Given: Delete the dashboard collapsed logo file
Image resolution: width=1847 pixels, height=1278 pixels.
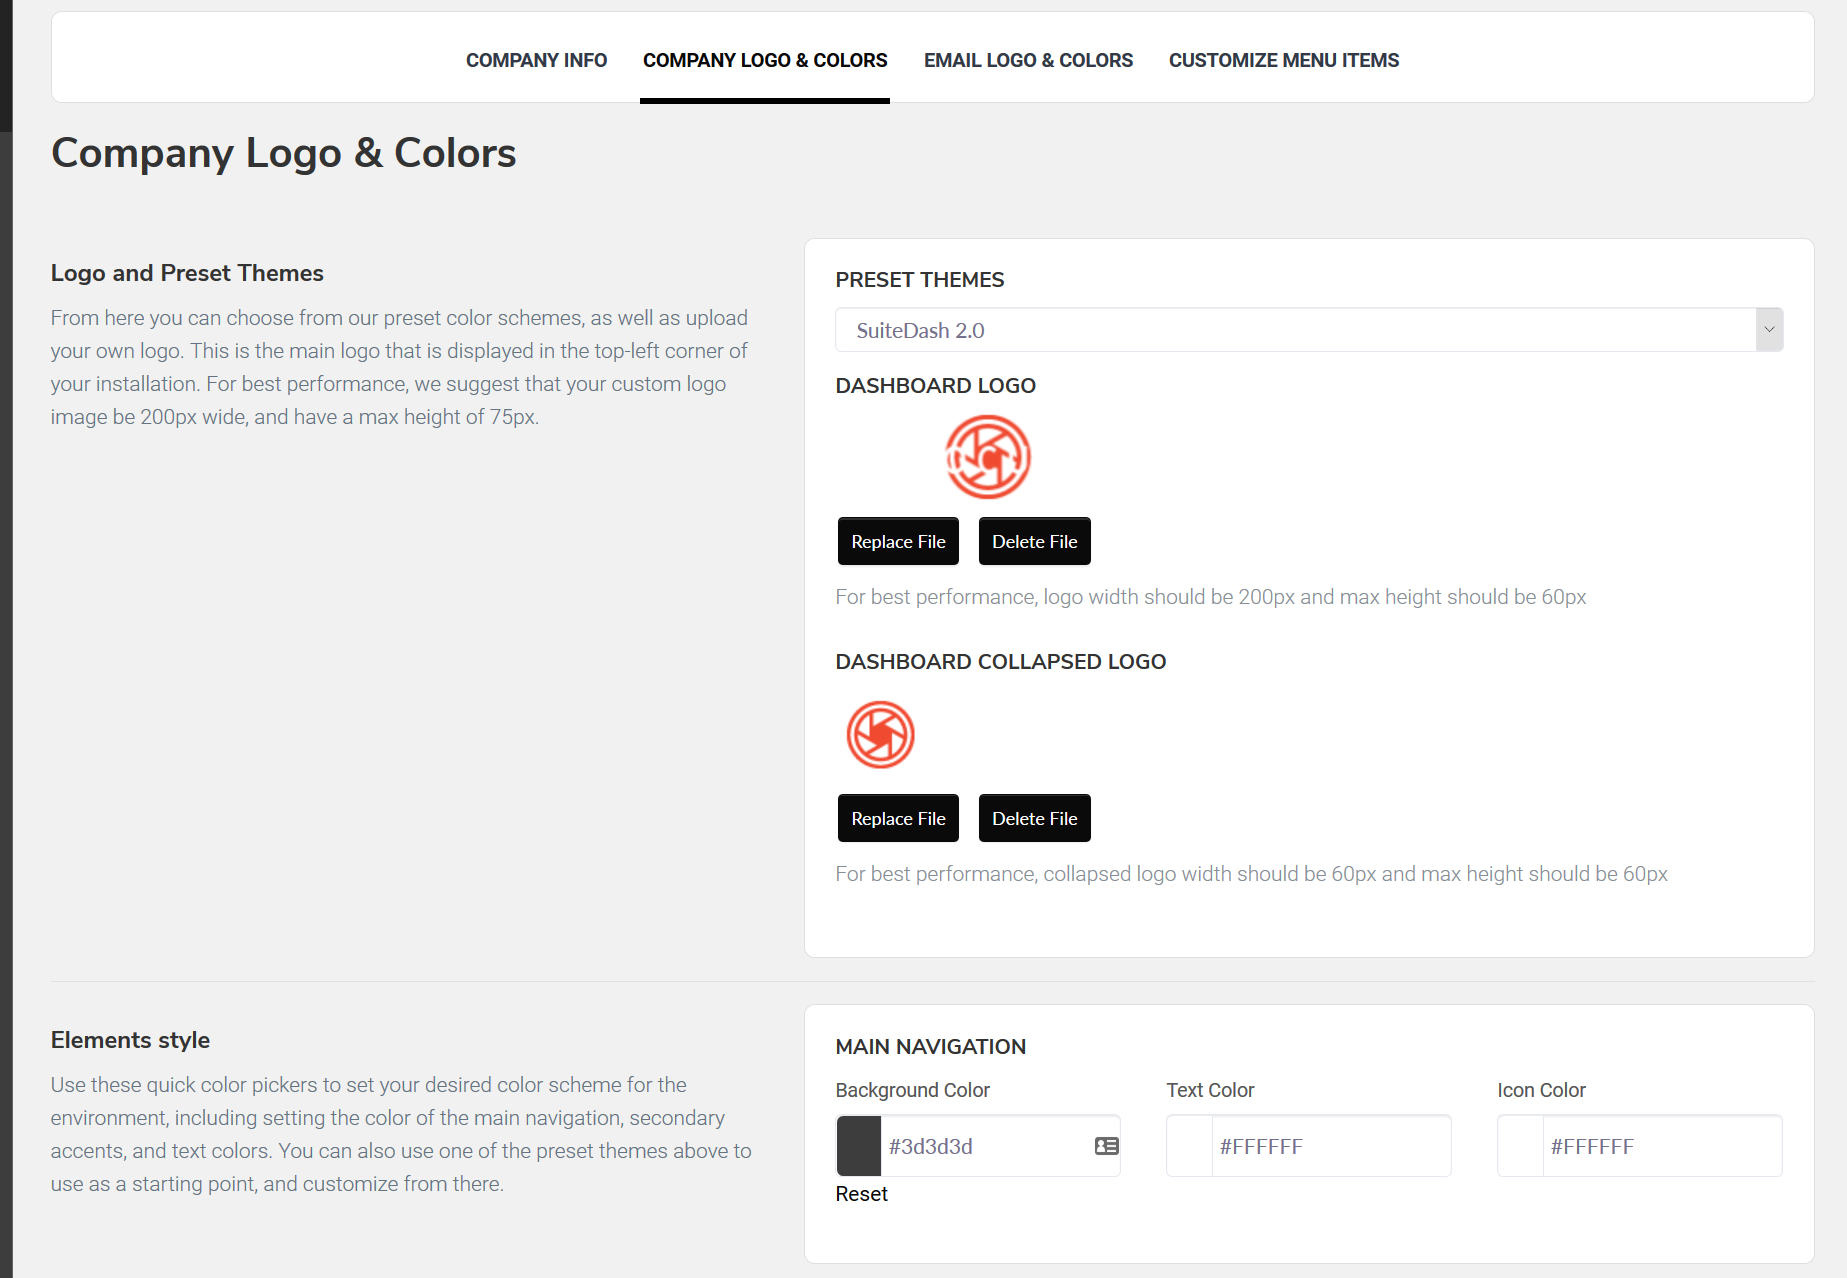Looking at the screenshot, I should [1034, 818].
